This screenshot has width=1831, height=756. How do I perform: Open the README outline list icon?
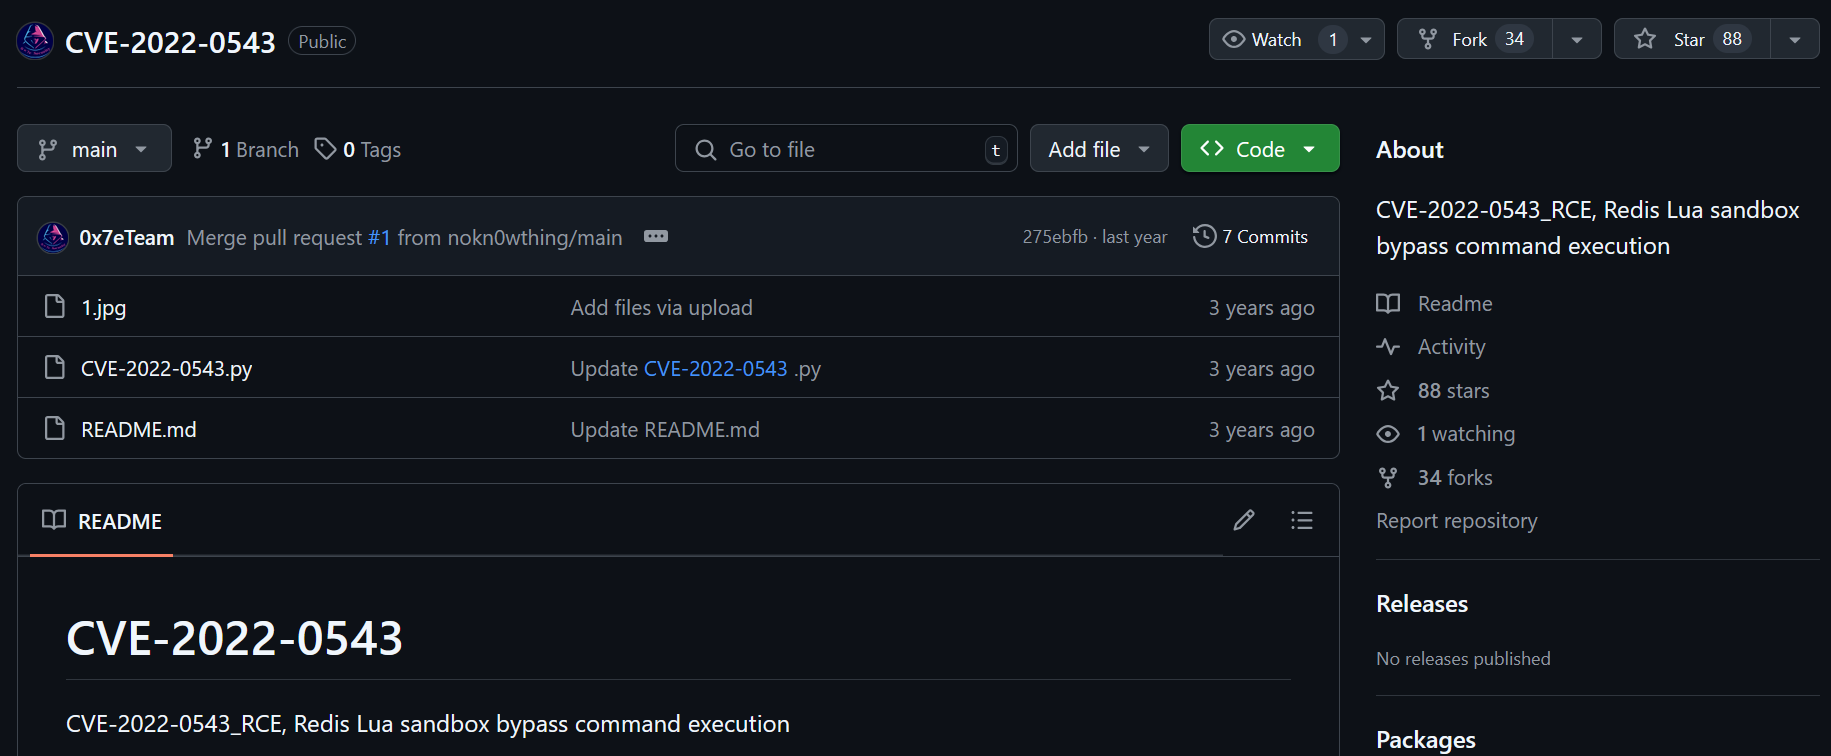1302,520
